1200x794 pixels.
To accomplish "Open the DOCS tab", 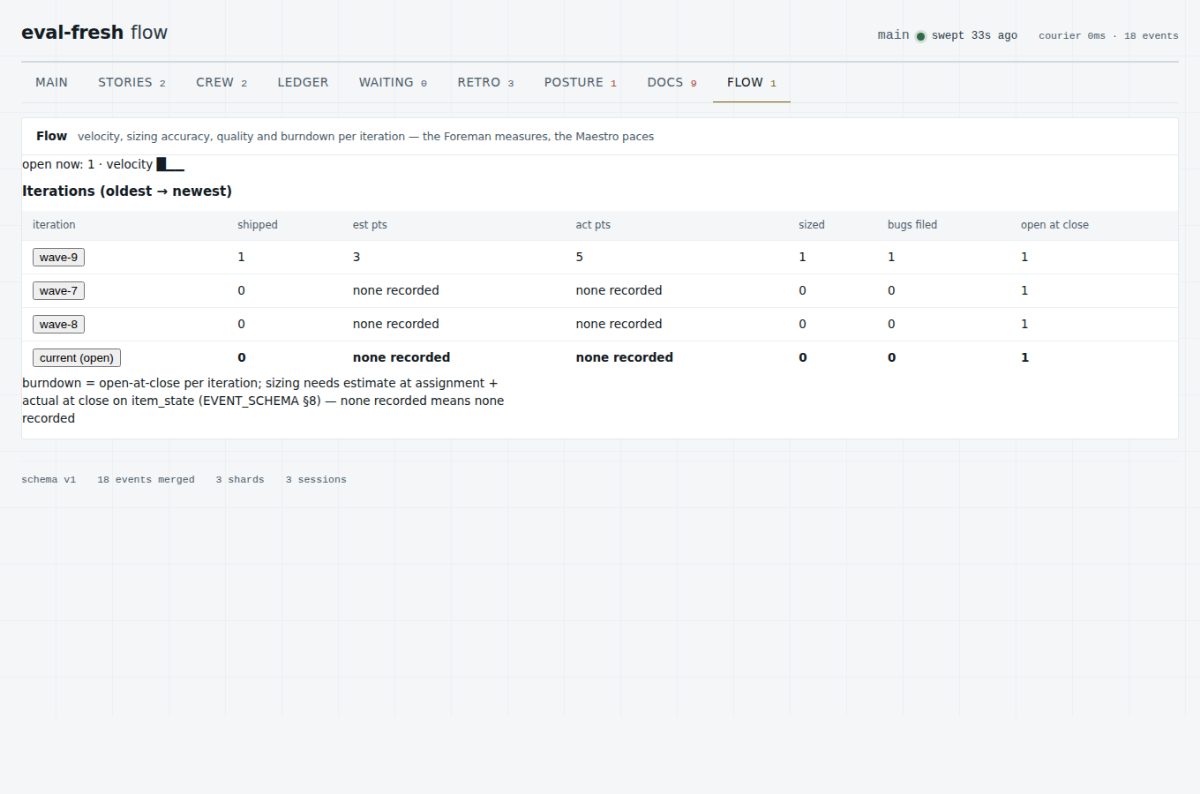I will pos(672,82).
